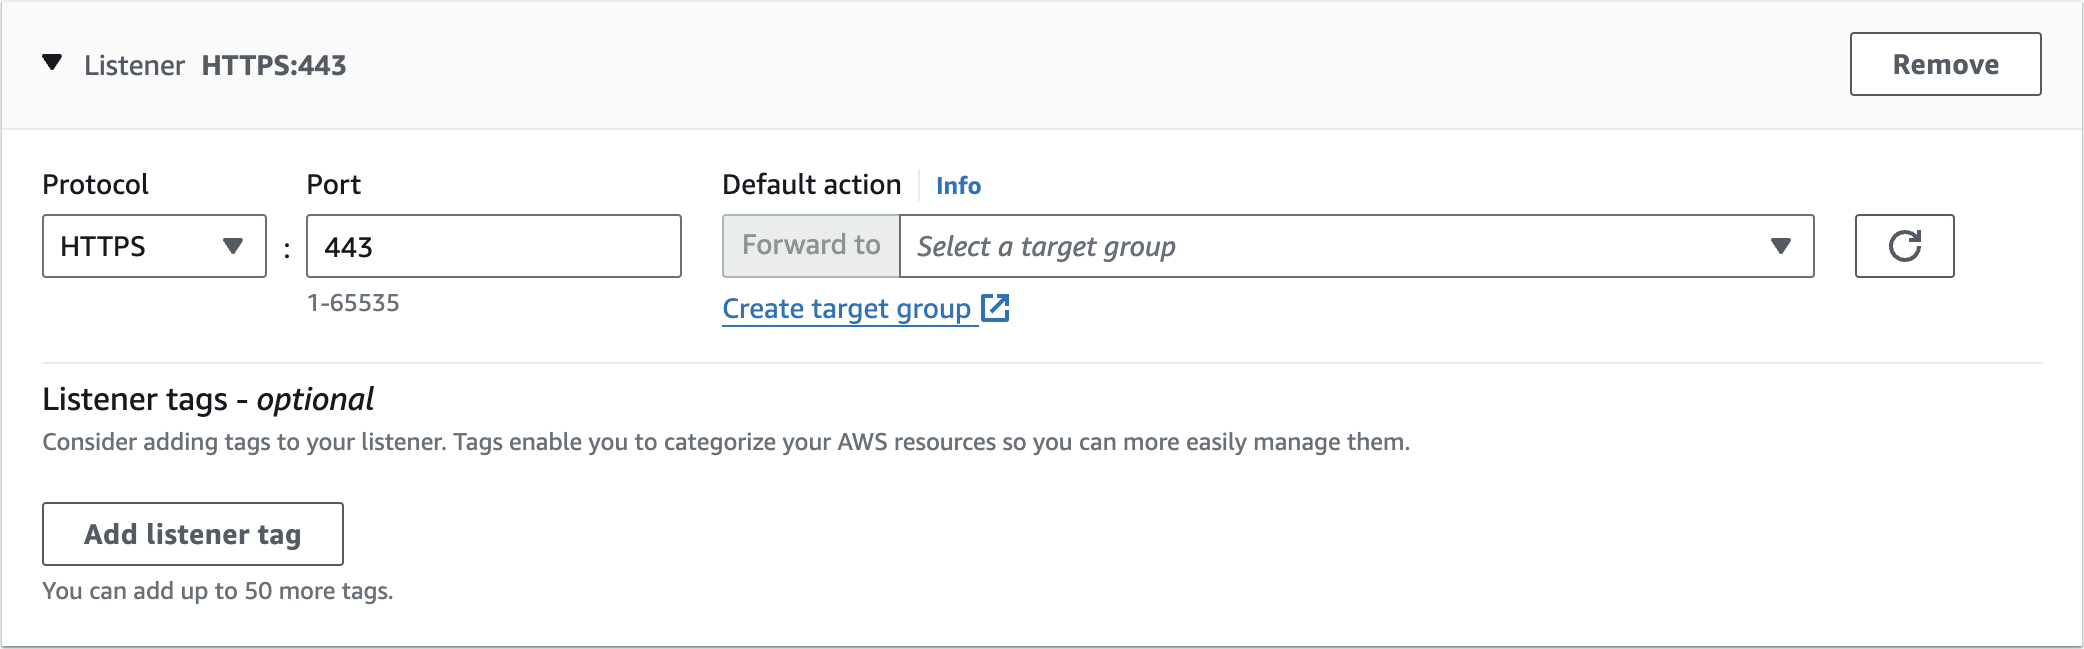Click the Port field containing 443
This screenshot has height=649, width=2084.
493,246
